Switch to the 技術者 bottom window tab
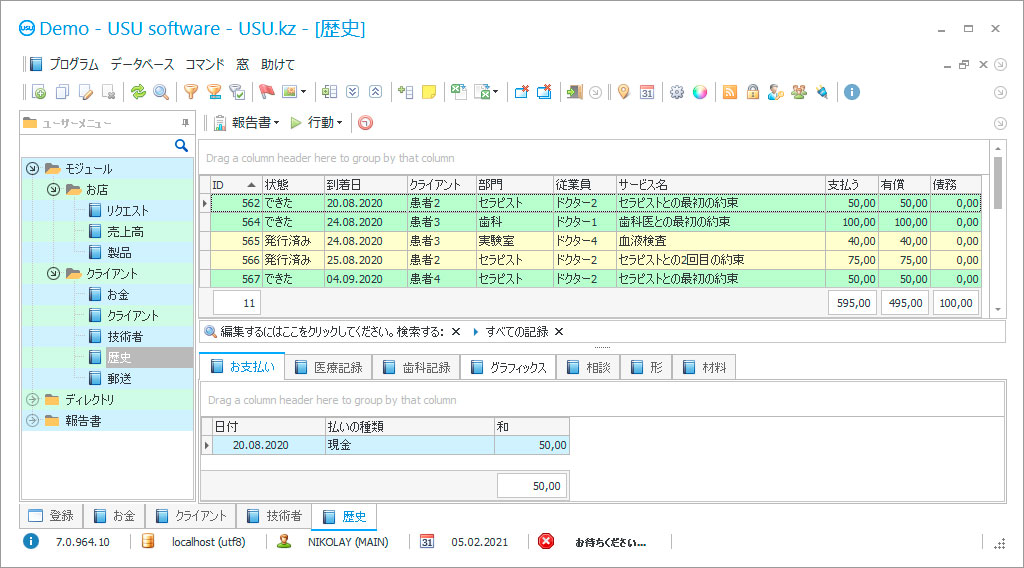 [x=274, y=516]
